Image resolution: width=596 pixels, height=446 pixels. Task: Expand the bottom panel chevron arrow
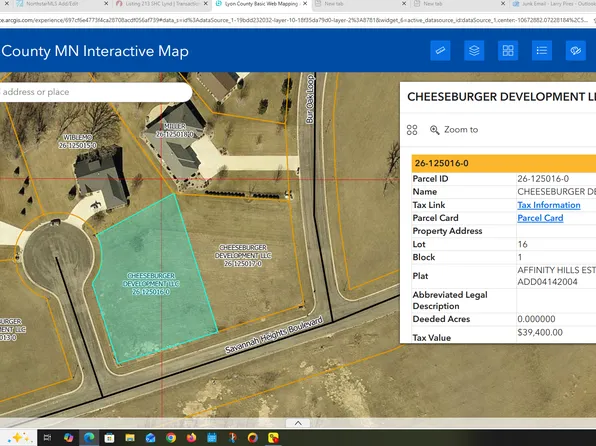tap(298, 423)
